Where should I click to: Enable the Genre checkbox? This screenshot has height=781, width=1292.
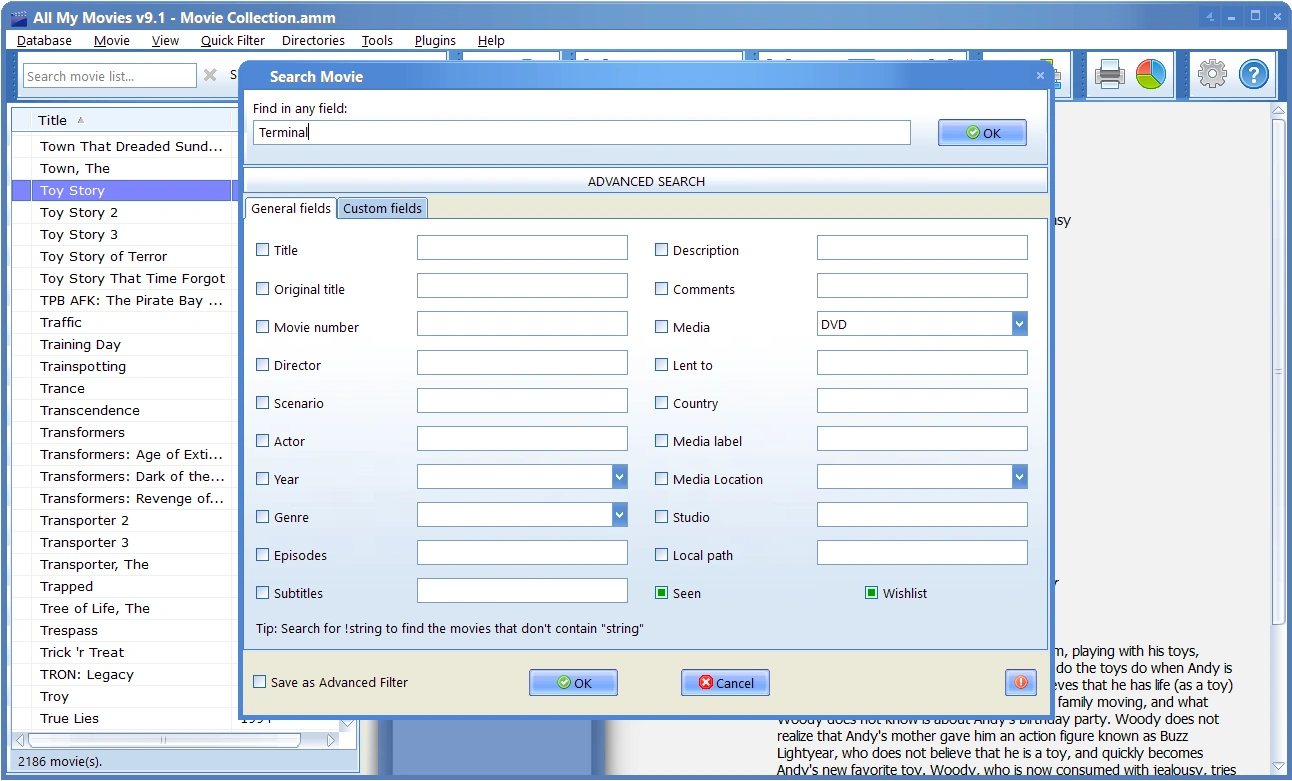(262, 517)
